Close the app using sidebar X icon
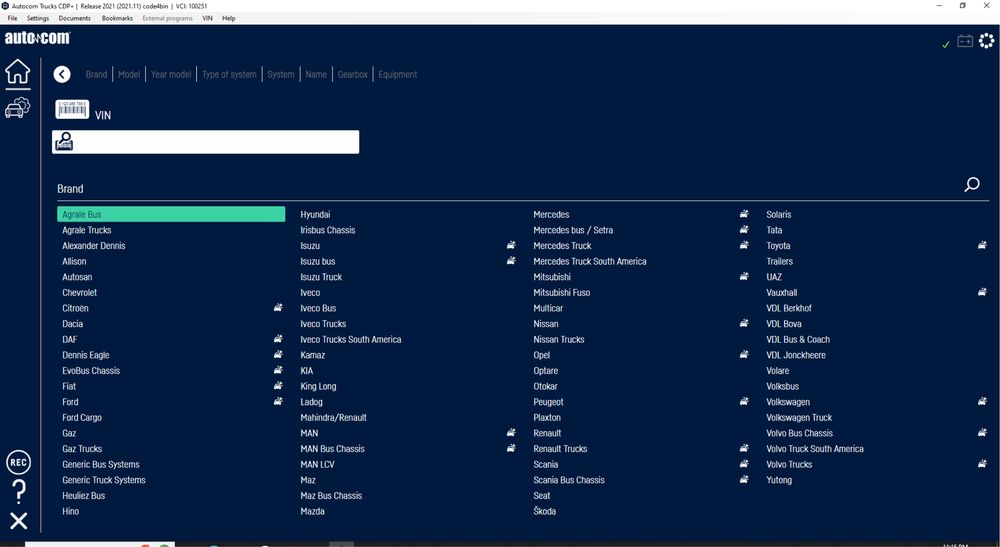Image resolution: width=1000 pixels, height=547 pixels. 18,521
